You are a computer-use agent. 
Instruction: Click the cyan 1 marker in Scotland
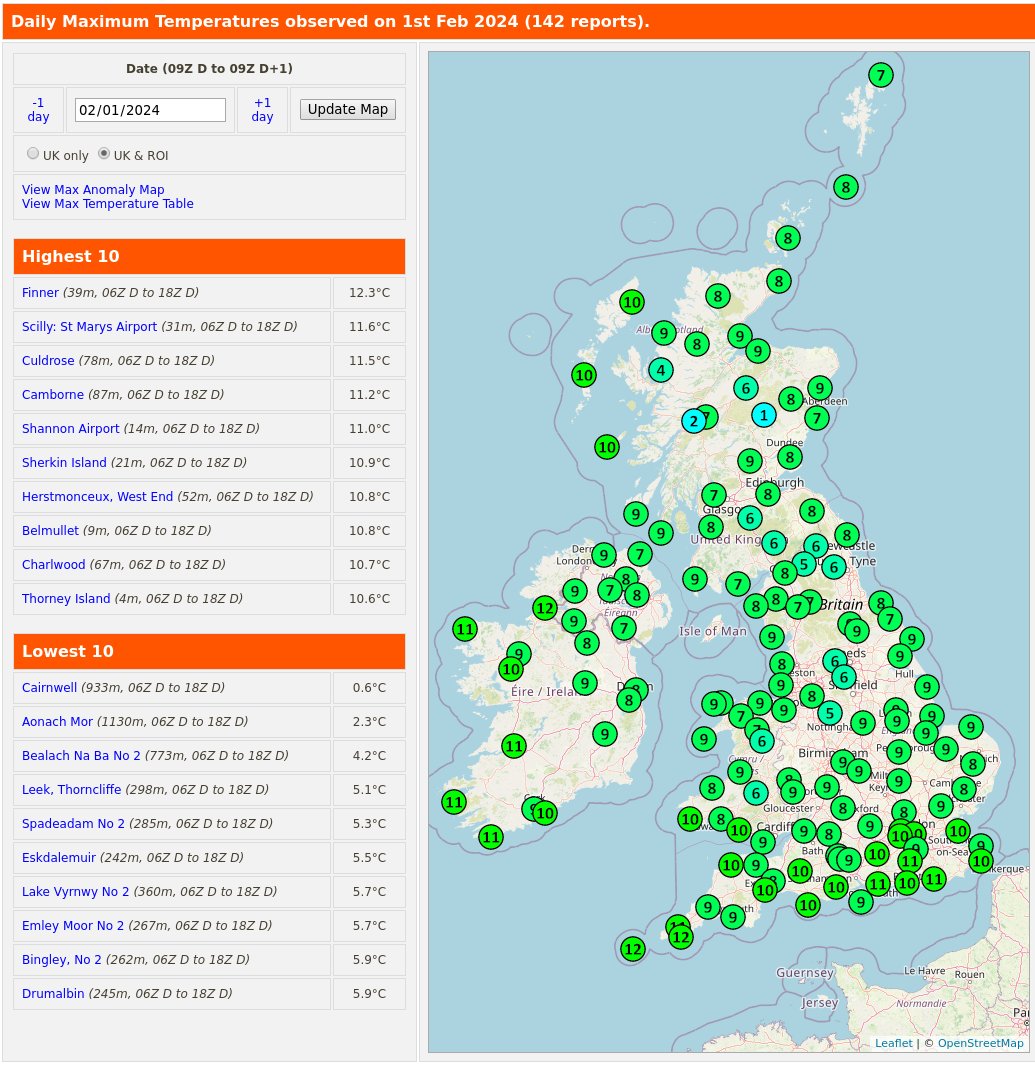click(764, 415)
